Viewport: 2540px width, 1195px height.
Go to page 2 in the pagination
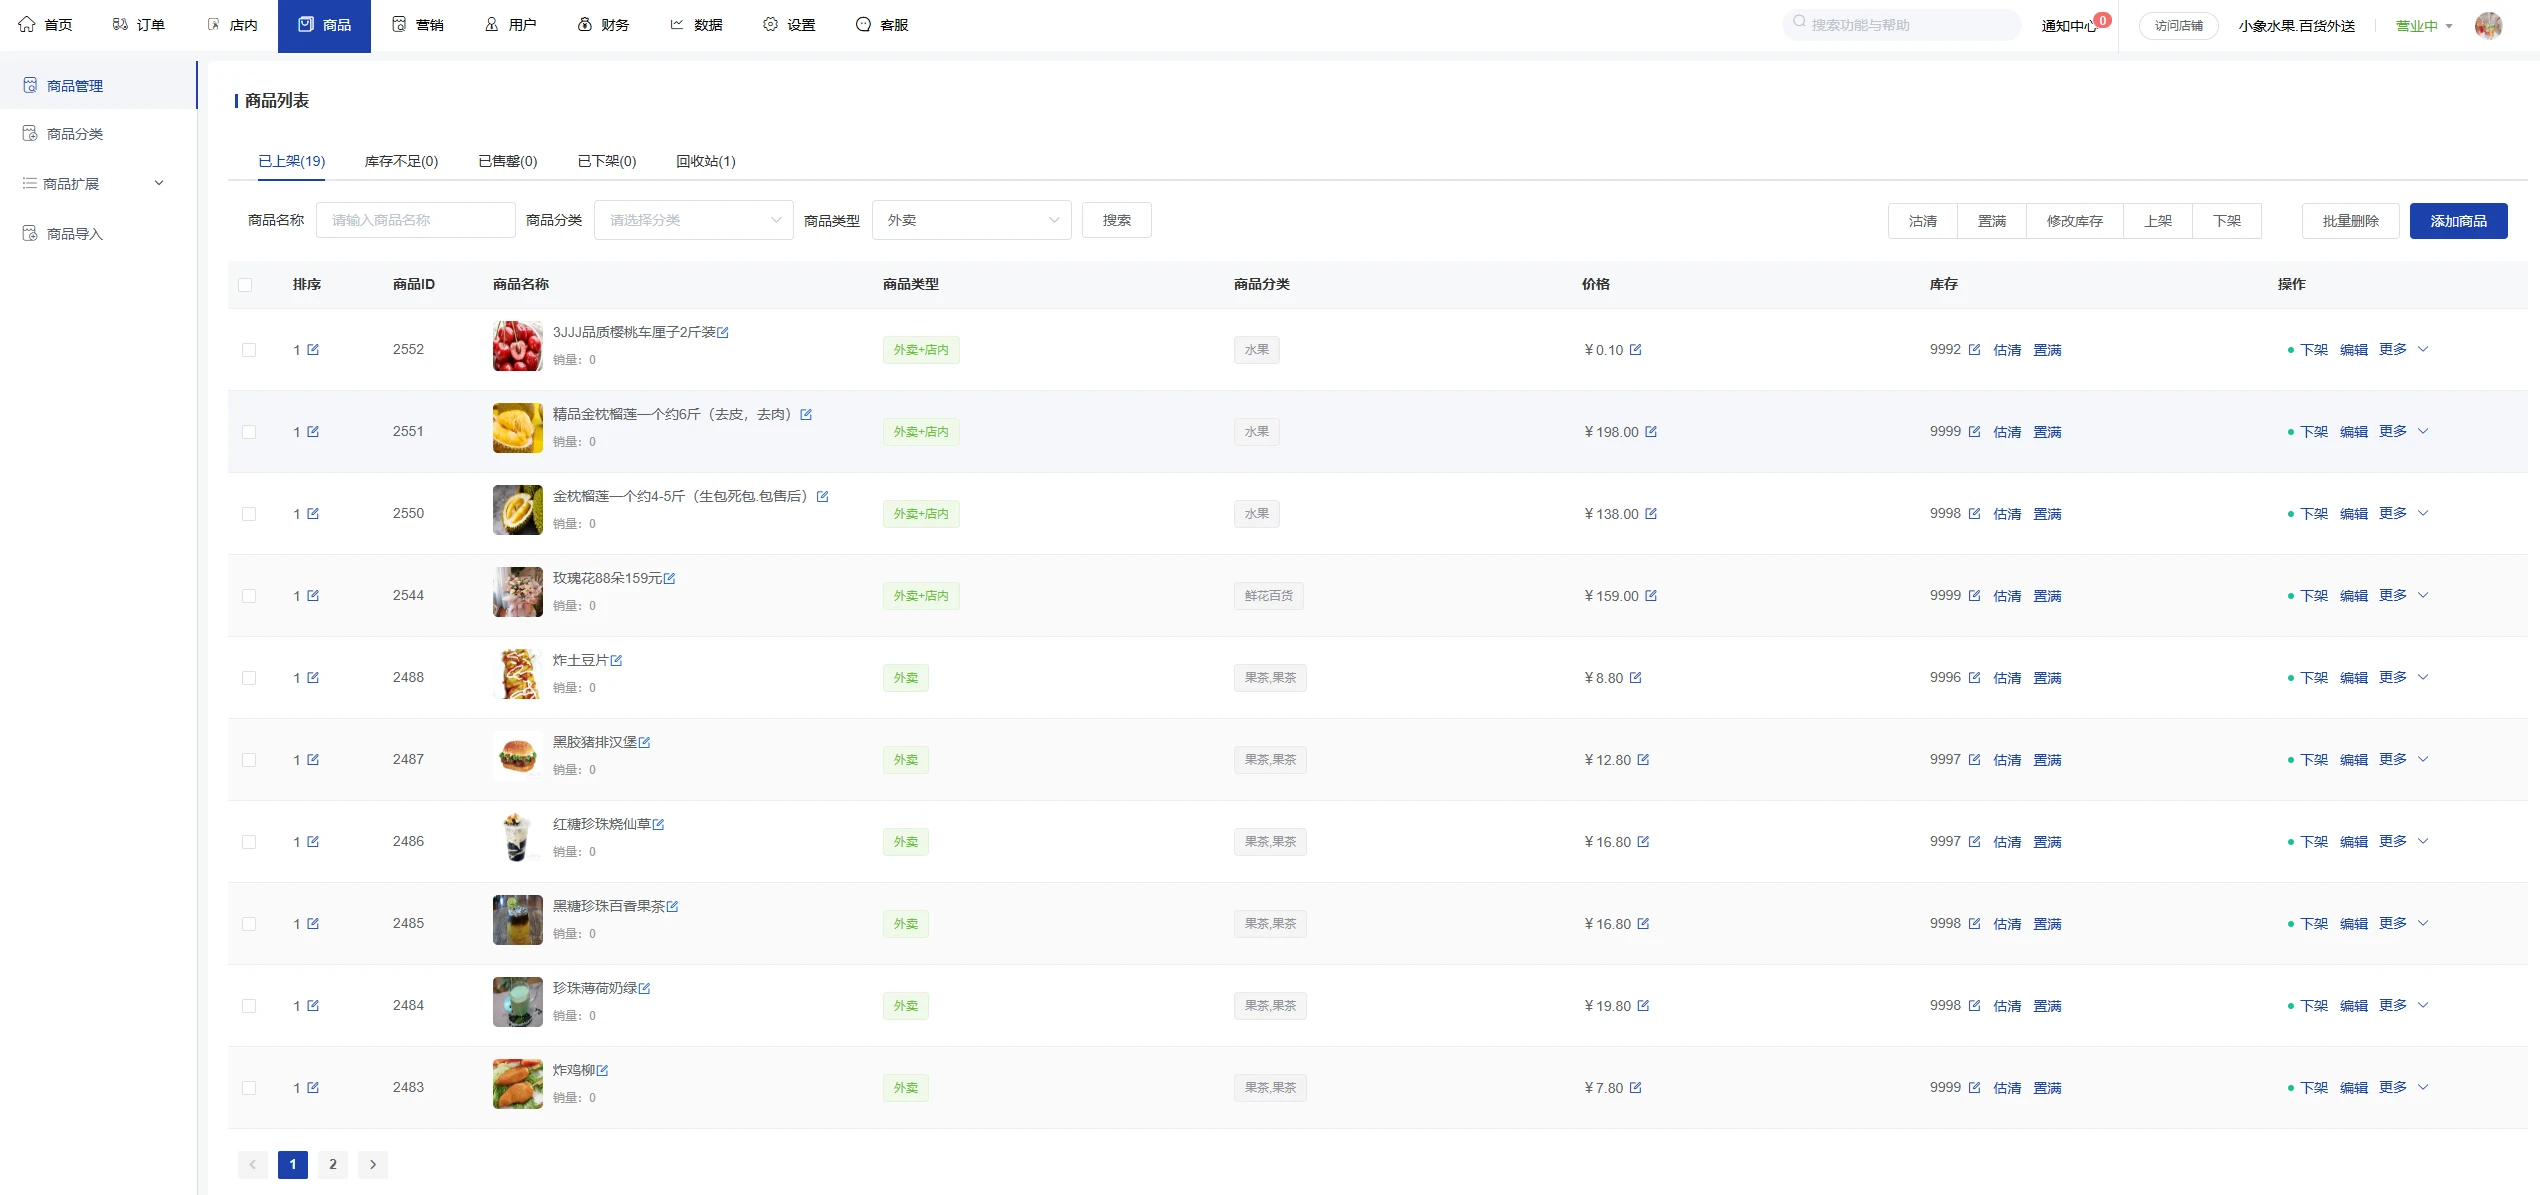(x=333, y=1164)
